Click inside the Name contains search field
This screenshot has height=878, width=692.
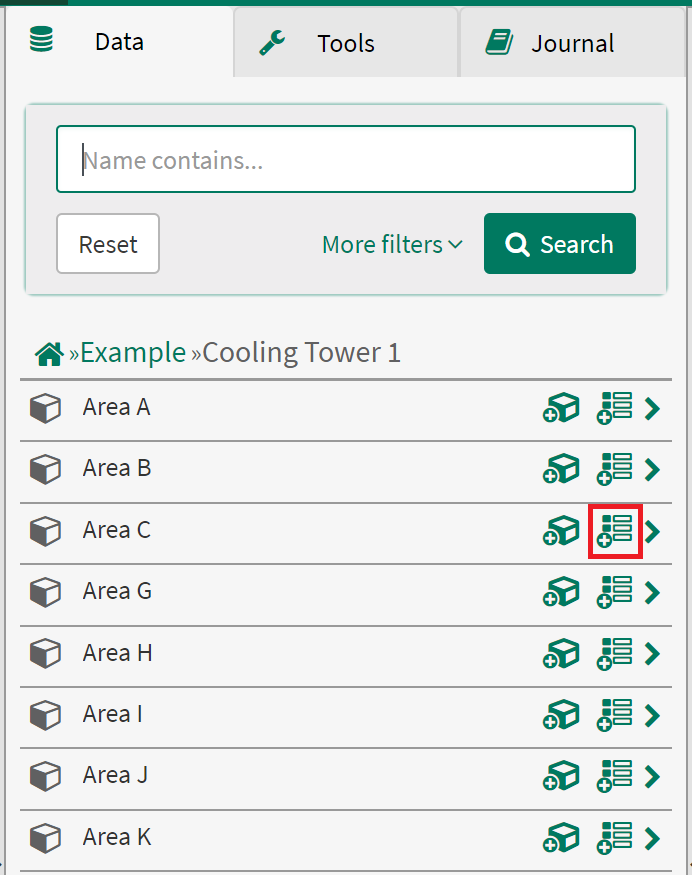pos(345,157)
